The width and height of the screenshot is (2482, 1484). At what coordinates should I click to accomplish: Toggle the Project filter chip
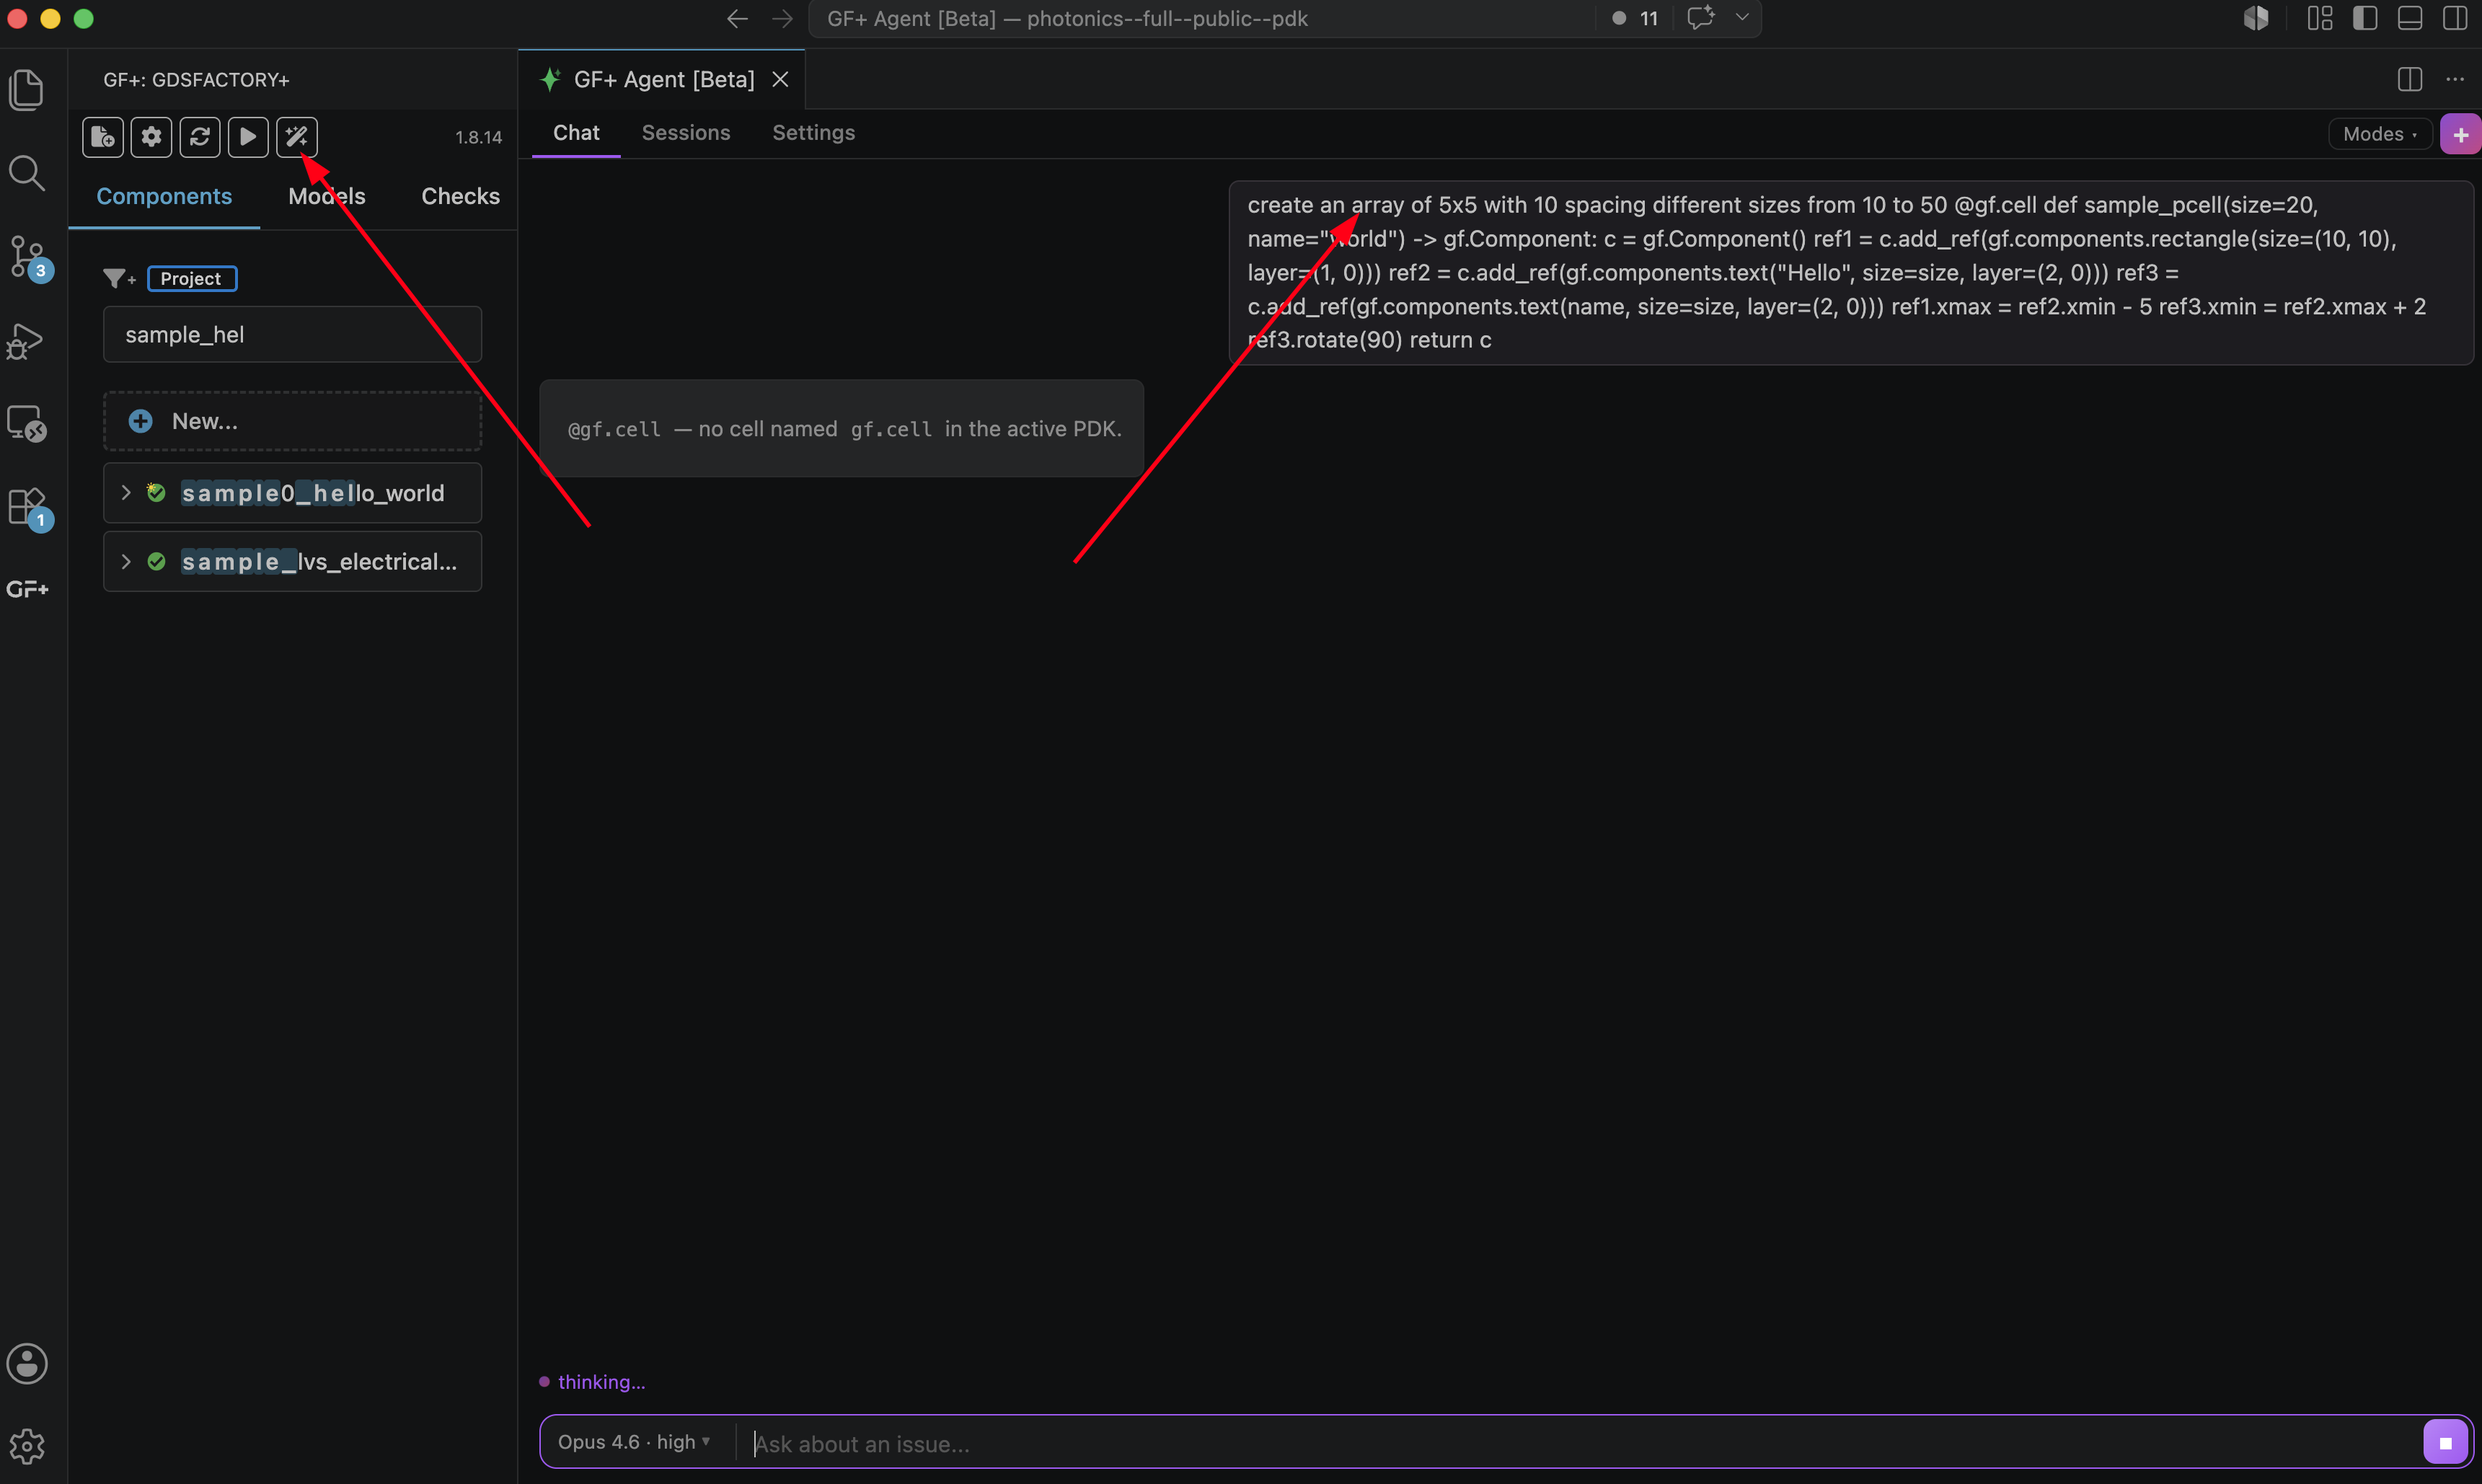(x=192, y=278)
